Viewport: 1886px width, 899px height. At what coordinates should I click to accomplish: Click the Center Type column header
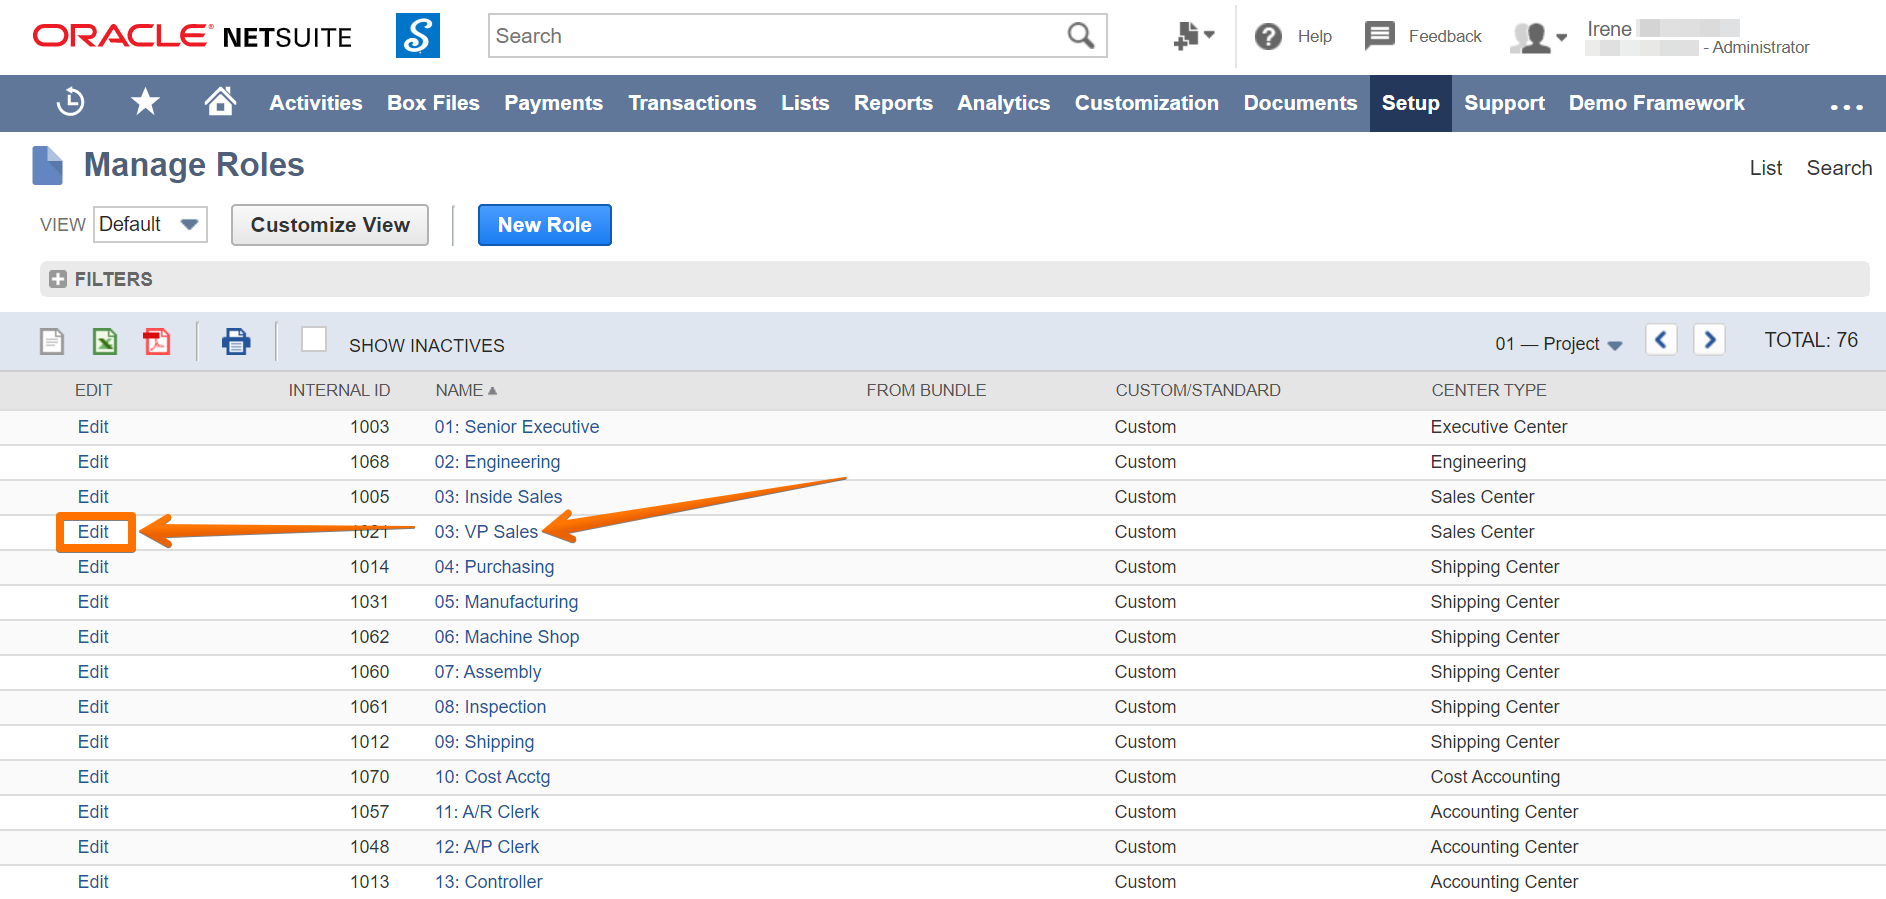[1489, 390]
